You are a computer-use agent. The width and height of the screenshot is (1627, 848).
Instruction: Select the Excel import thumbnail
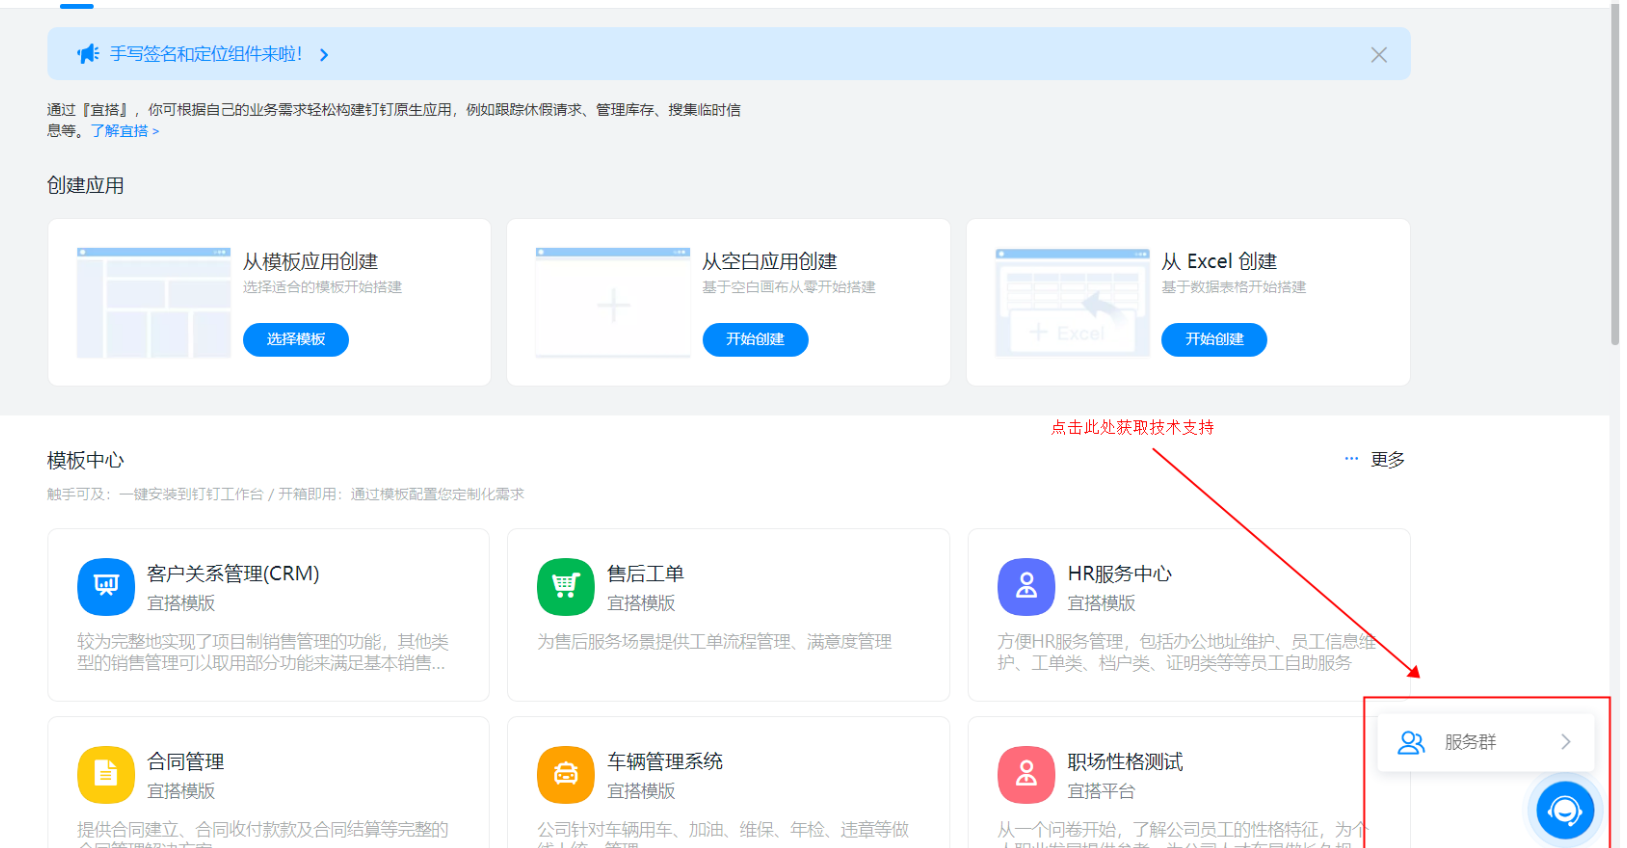[x=1072, y=303]
